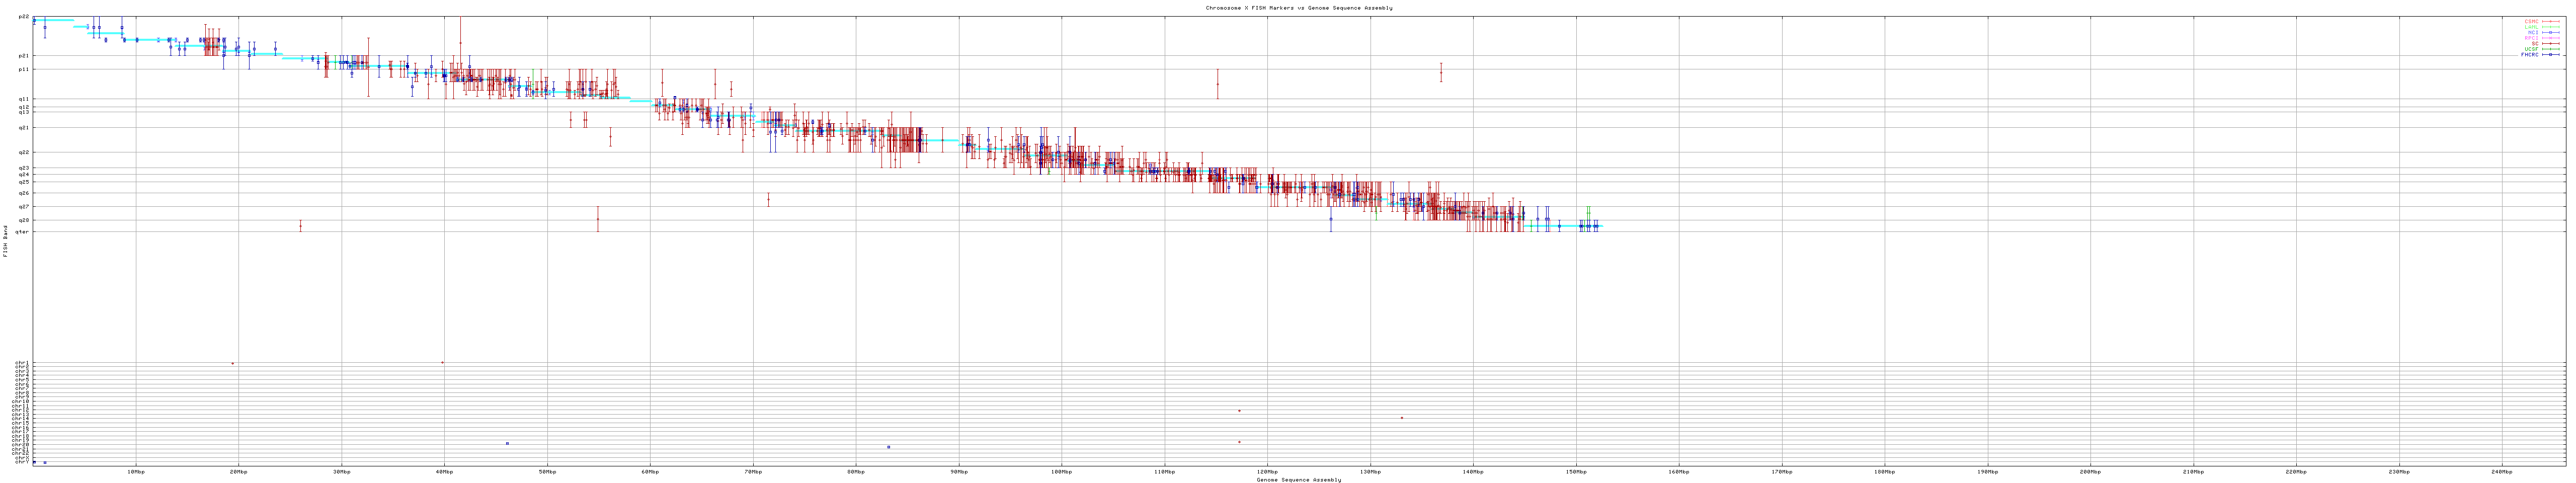
Task: Click the Genome Sequence Assembly axis label
Action: pos(1298,479)
